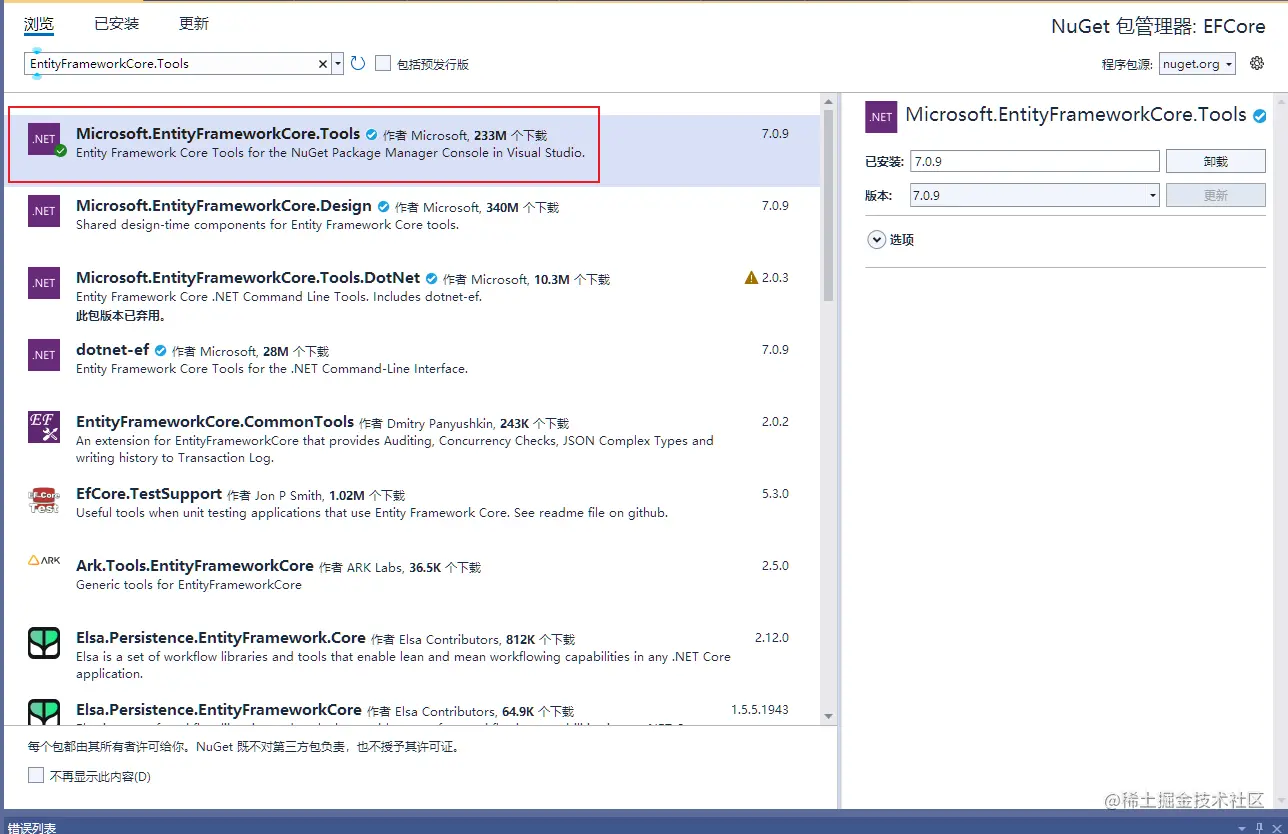Click the Microsoft.EntityFrameworkCore.Tools.DotNet package icon
The image size is (1288, 834).
[44, 283]
